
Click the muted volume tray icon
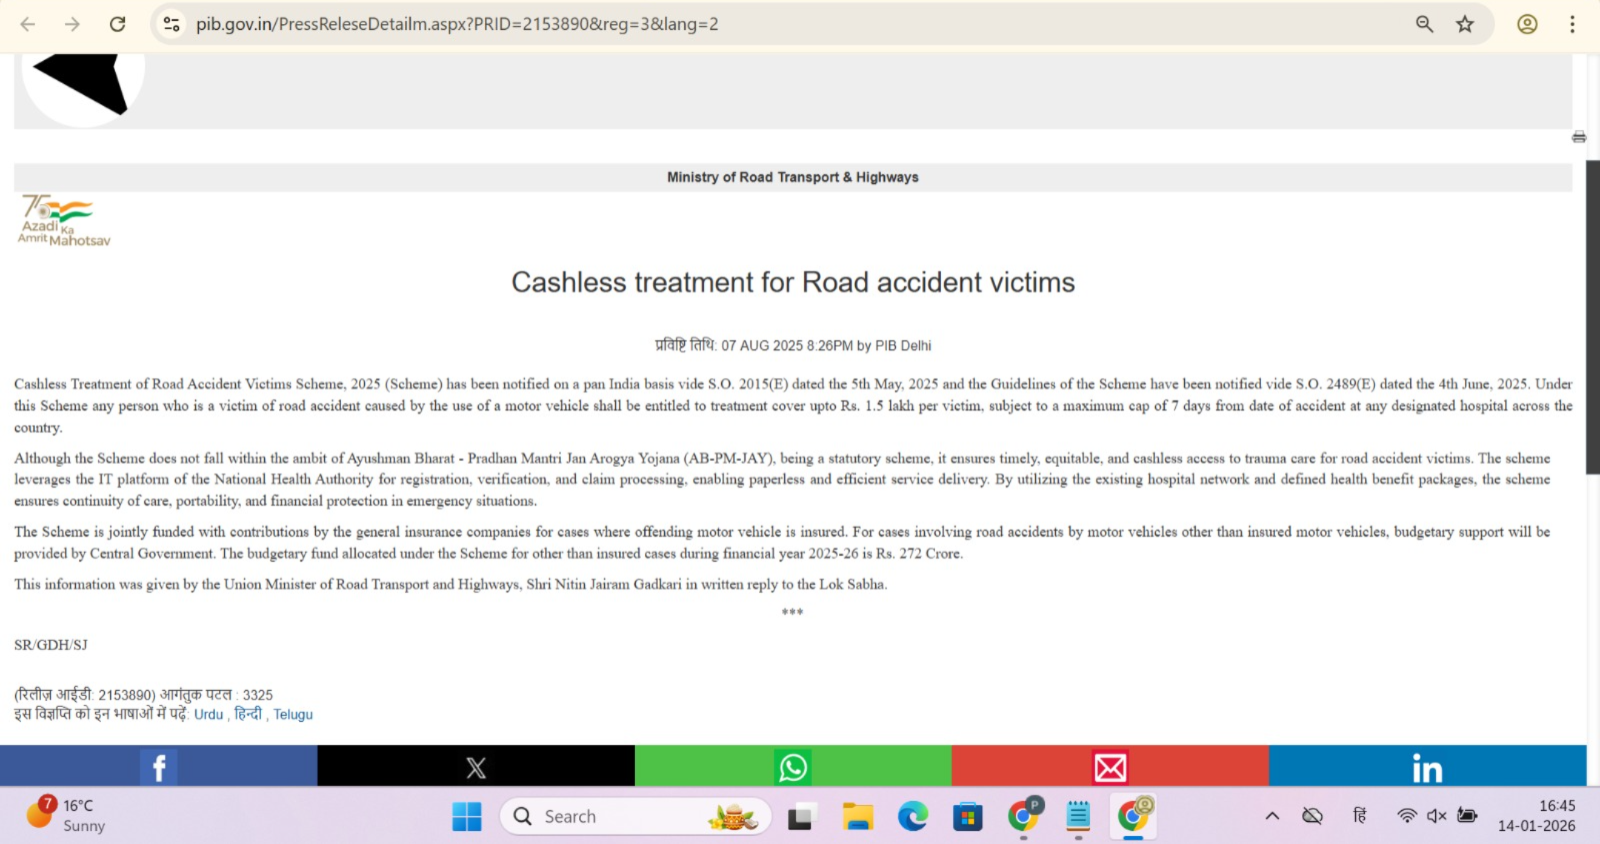coord(1437,816)
